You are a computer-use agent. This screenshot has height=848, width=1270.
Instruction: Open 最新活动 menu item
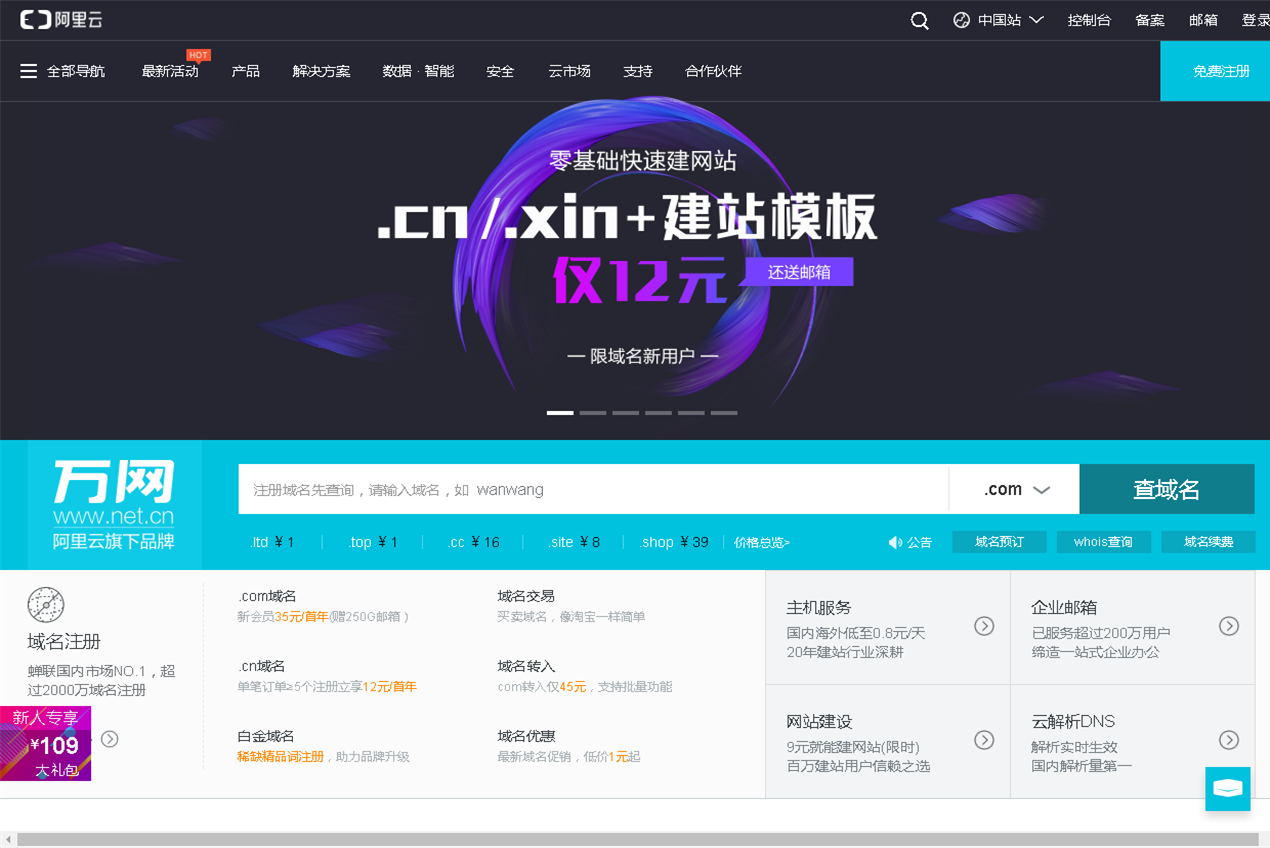pyautogui.click(x=170, y=71)
